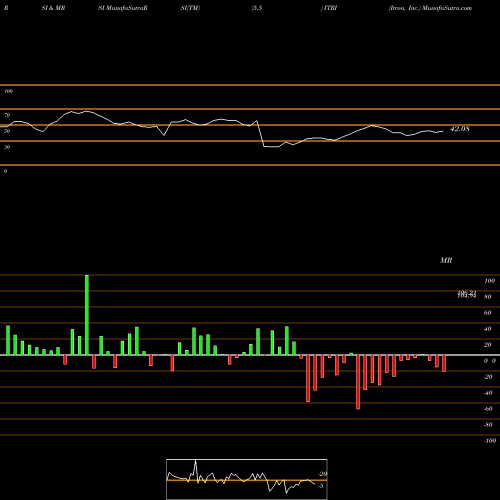Click the RSI value label 42.08
Screen dimensions: 500x500
click(460, 129)
